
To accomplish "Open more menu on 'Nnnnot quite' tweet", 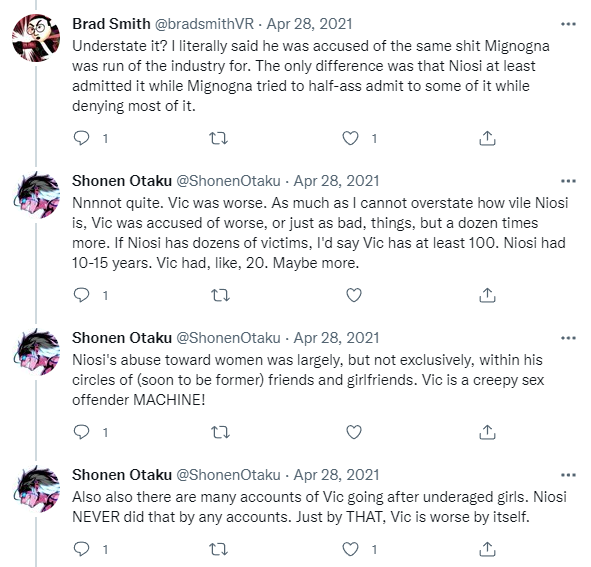I will click(568, 181).
